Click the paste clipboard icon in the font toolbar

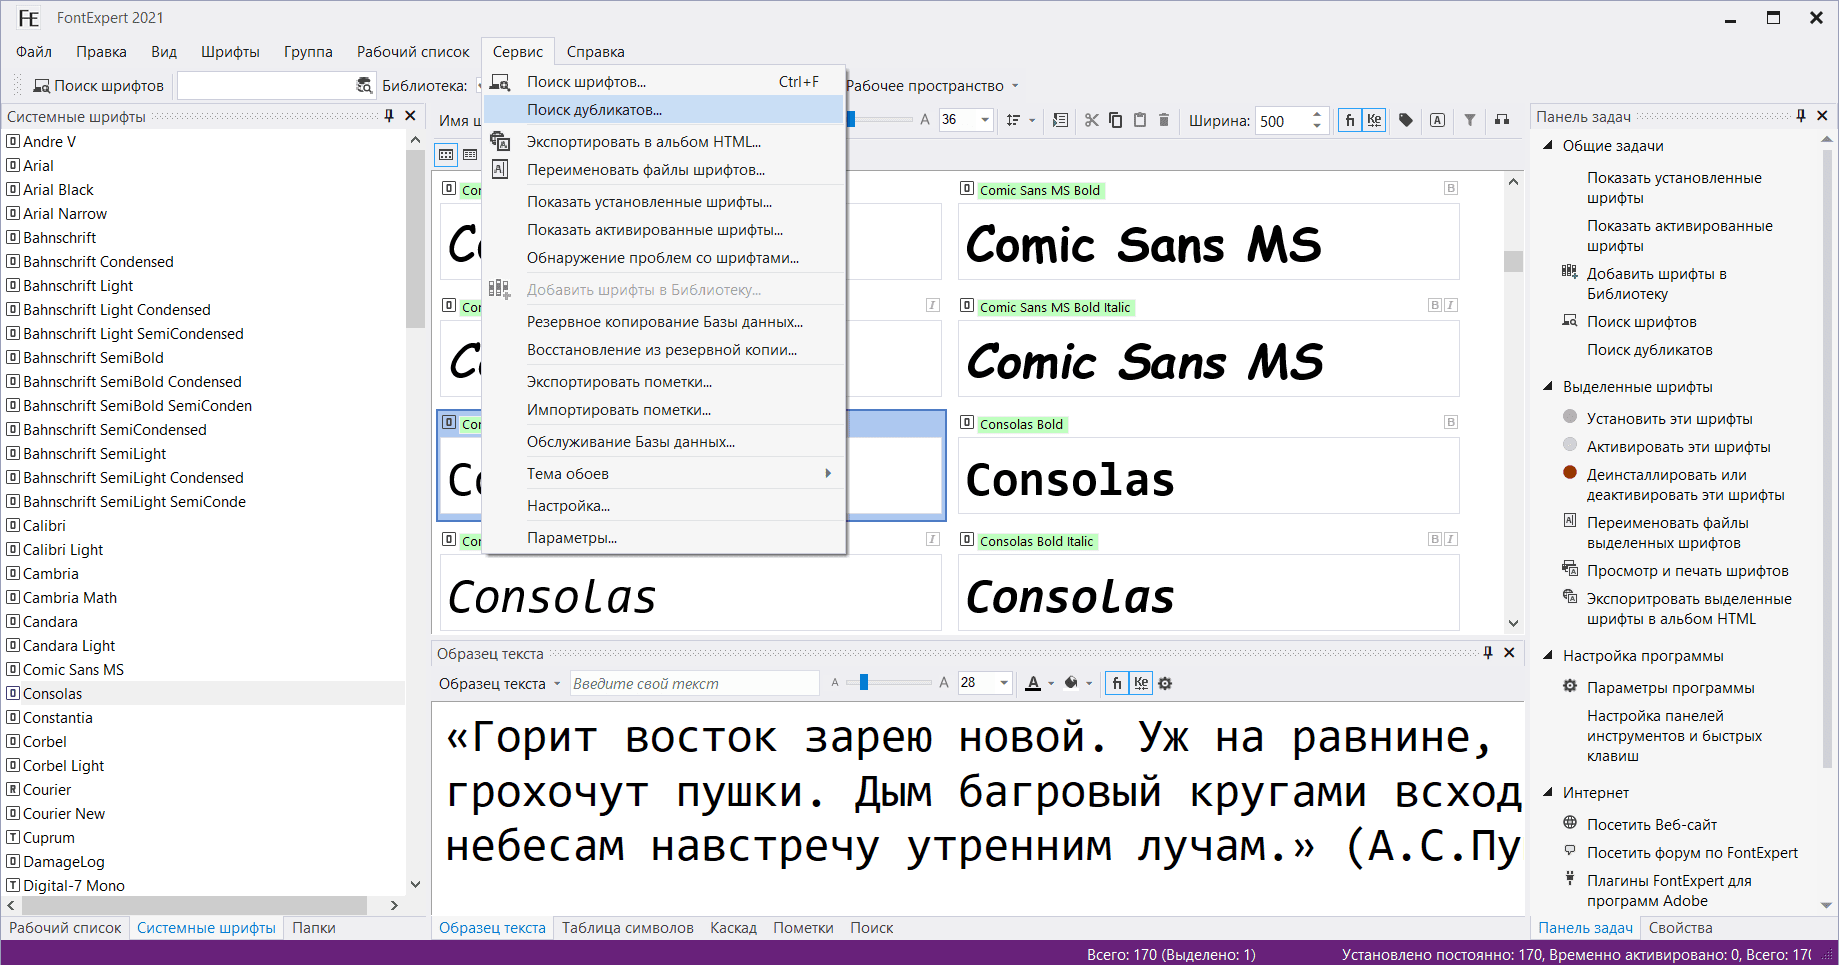(x=1139, y=120)
